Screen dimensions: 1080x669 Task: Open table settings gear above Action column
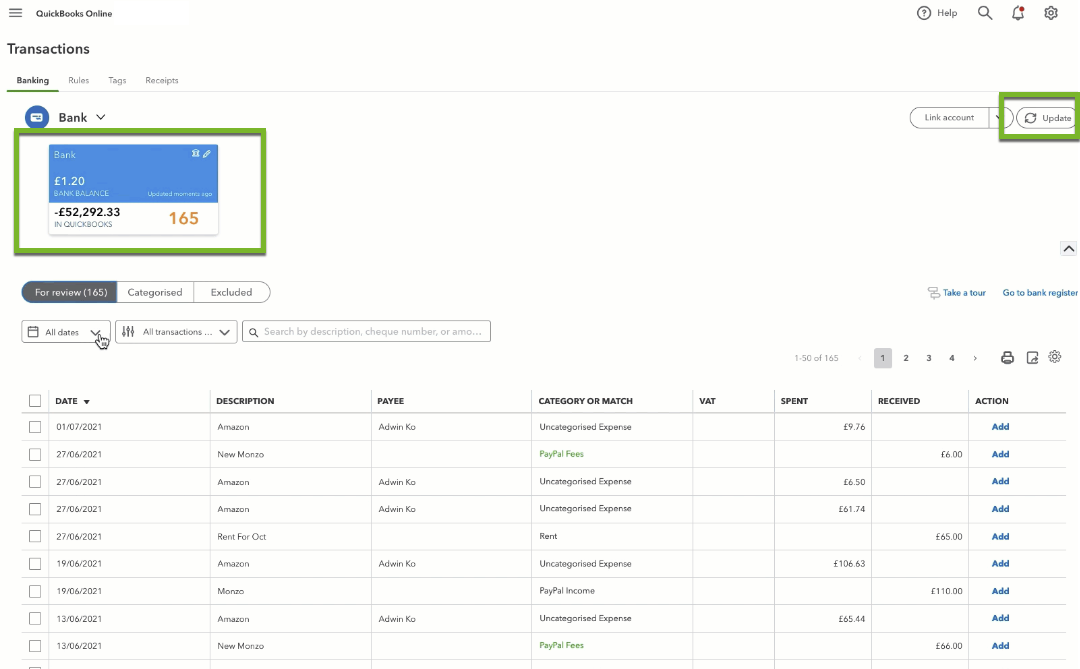tap(1055, 357)
